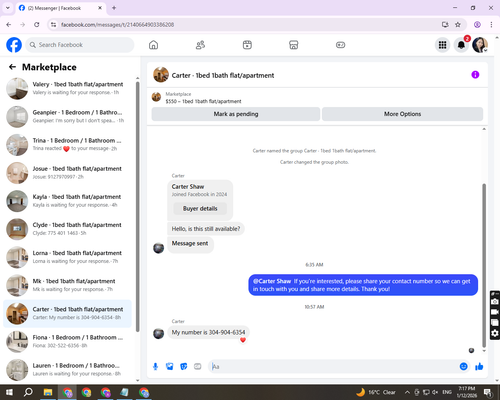This screenshot has width=500, height=400.
Task: Go back with browser back arrow
Action: click(9, 25)
